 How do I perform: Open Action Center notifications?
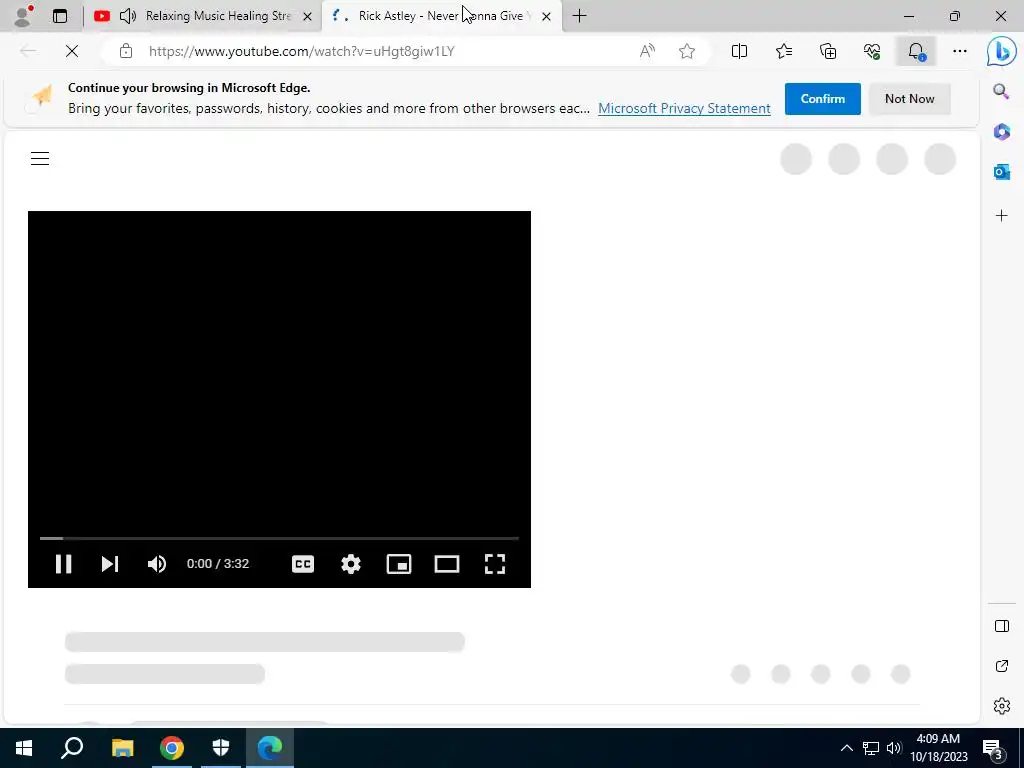[993, 748]
